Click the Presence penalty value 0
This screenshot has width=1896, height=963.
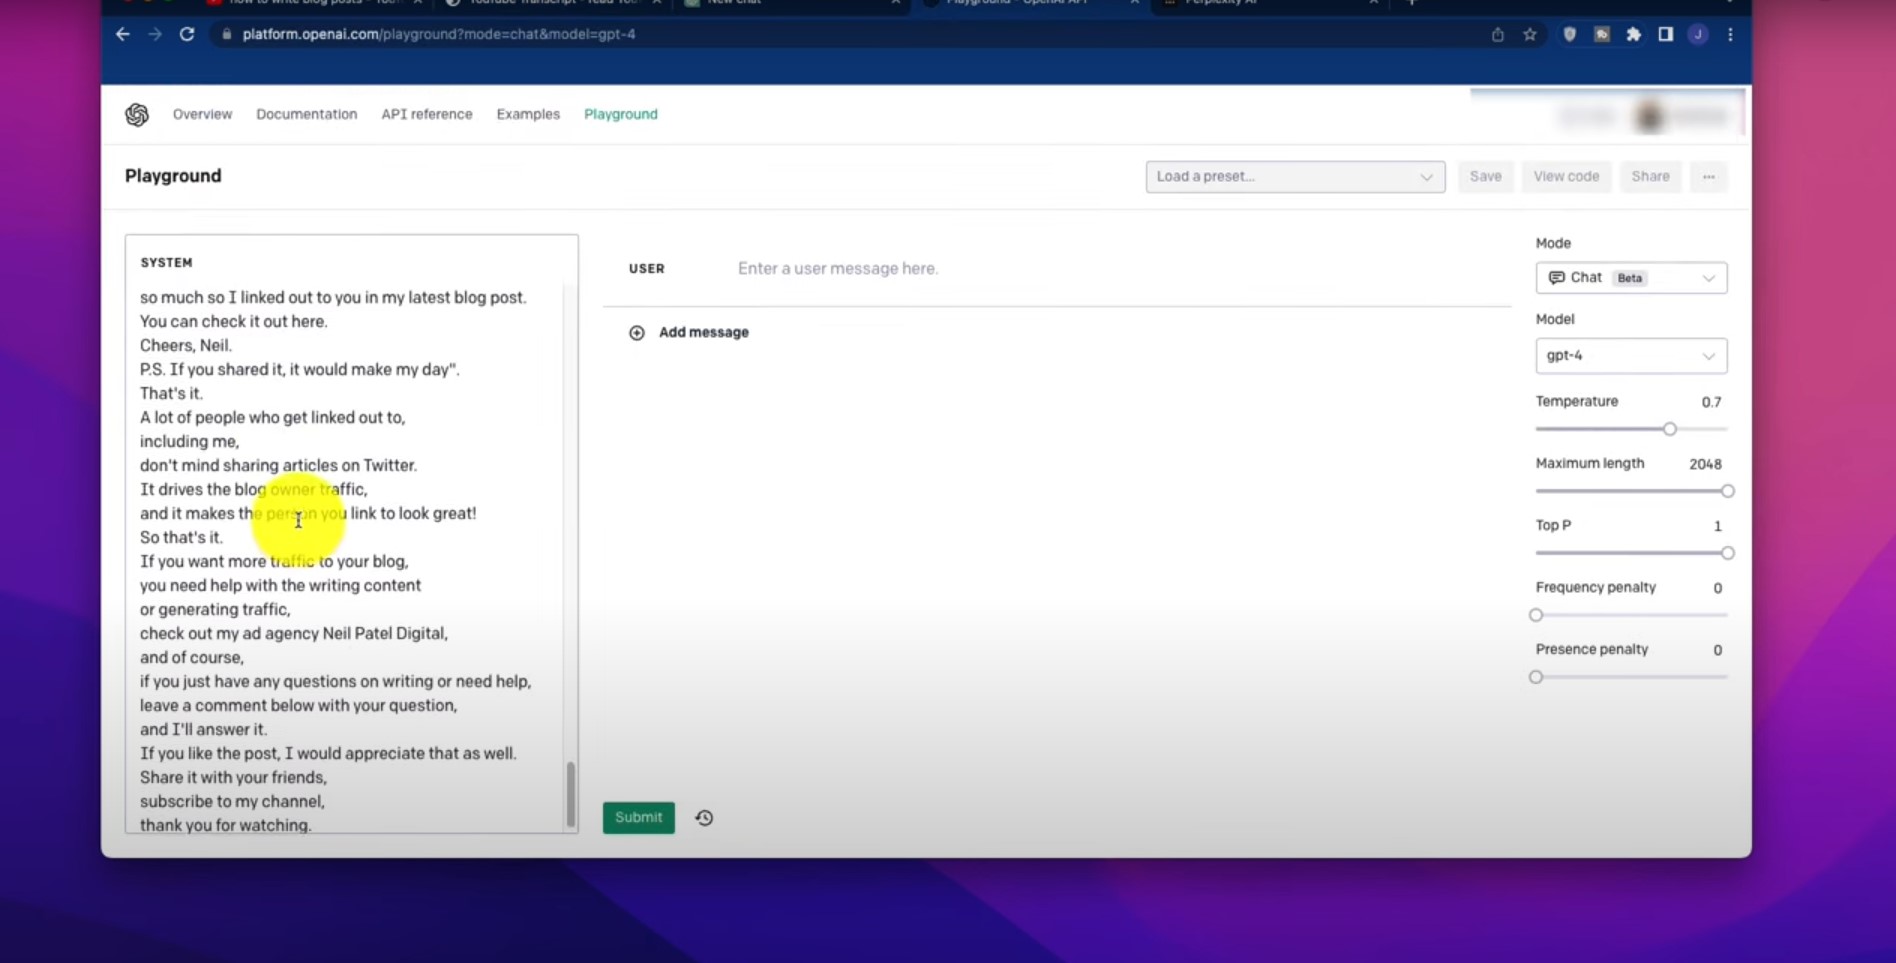click(x=1718, y=650)
